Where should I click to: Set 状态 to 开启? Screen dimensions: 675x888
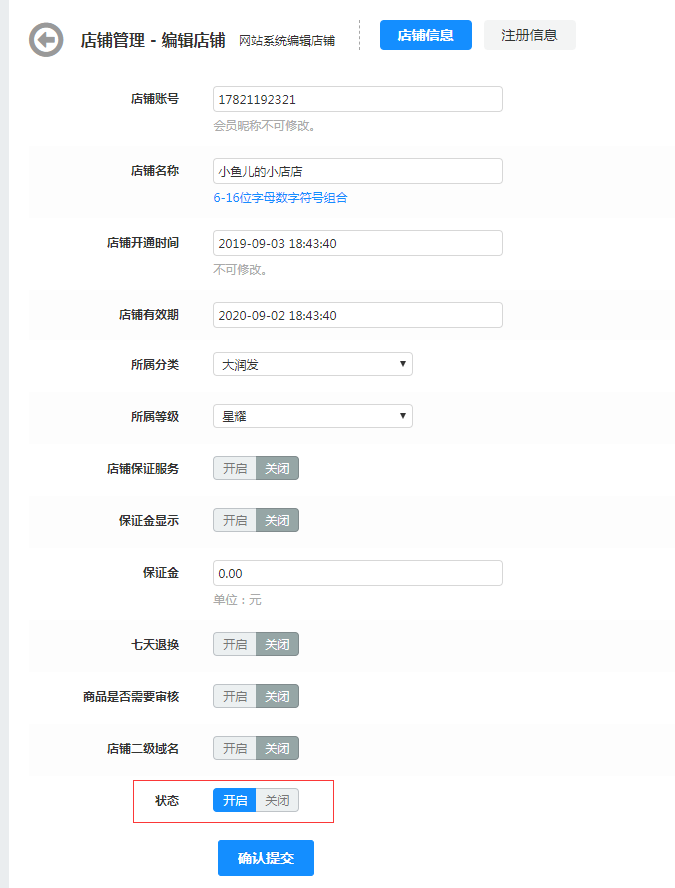tap(235, 801)
